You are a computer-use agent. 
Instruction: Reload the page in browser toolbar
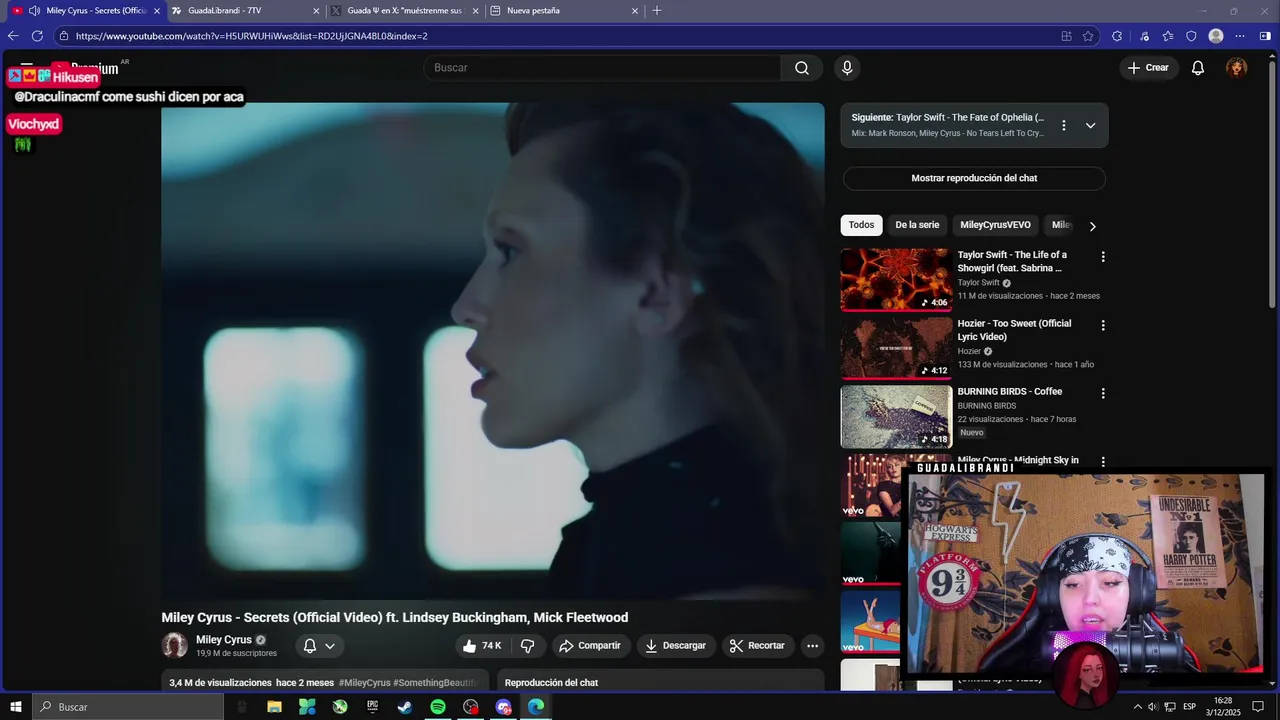37,36
